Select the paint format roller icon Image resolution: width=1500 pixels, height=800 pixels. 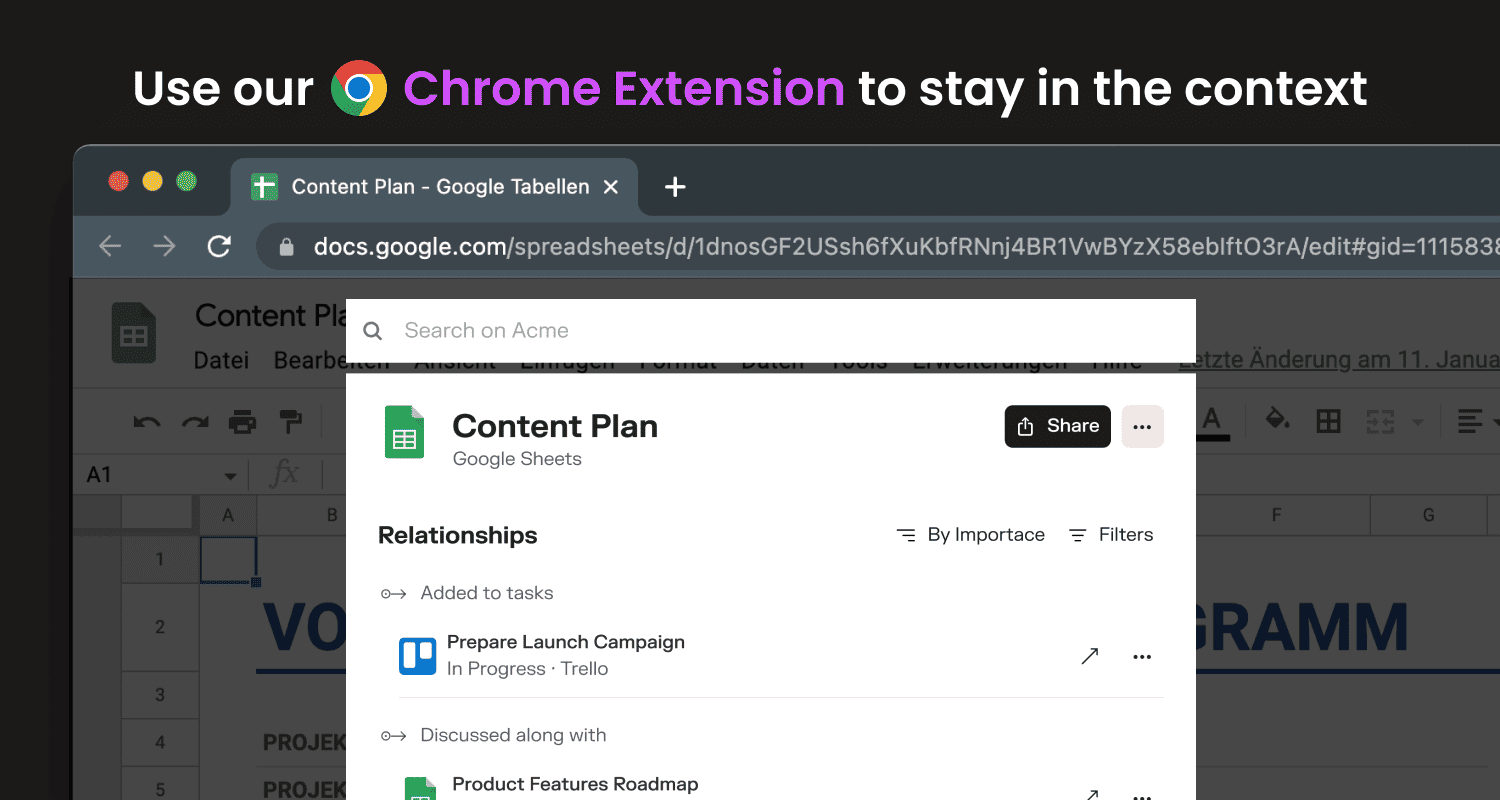[291, 422]
